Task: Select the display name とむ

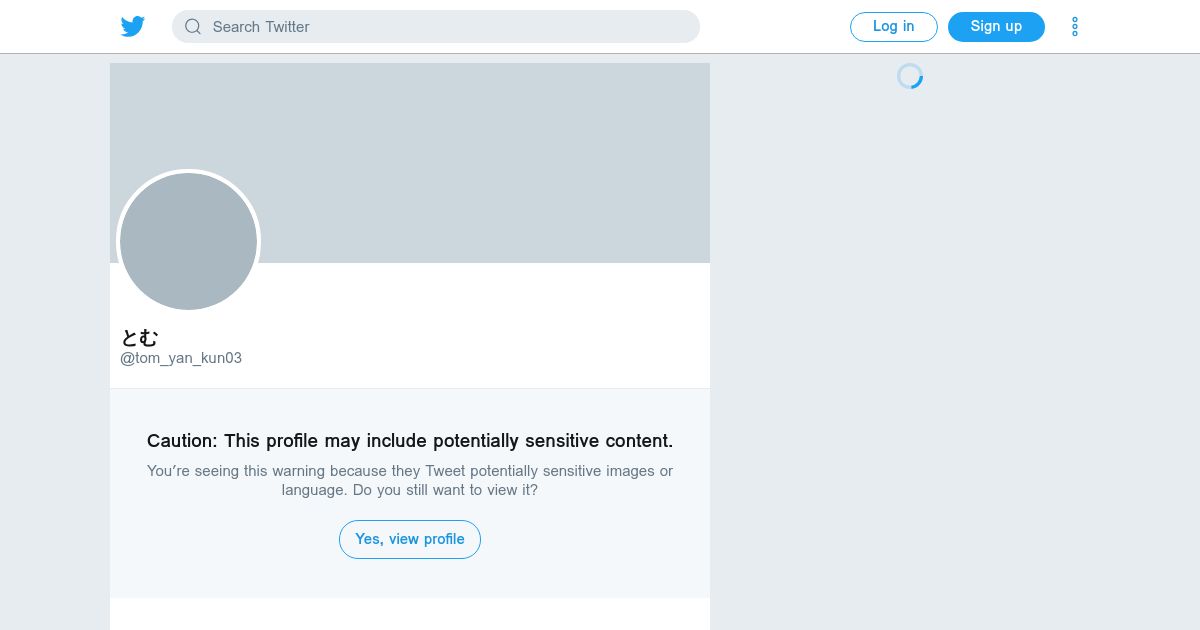Action: pos(140,337)
